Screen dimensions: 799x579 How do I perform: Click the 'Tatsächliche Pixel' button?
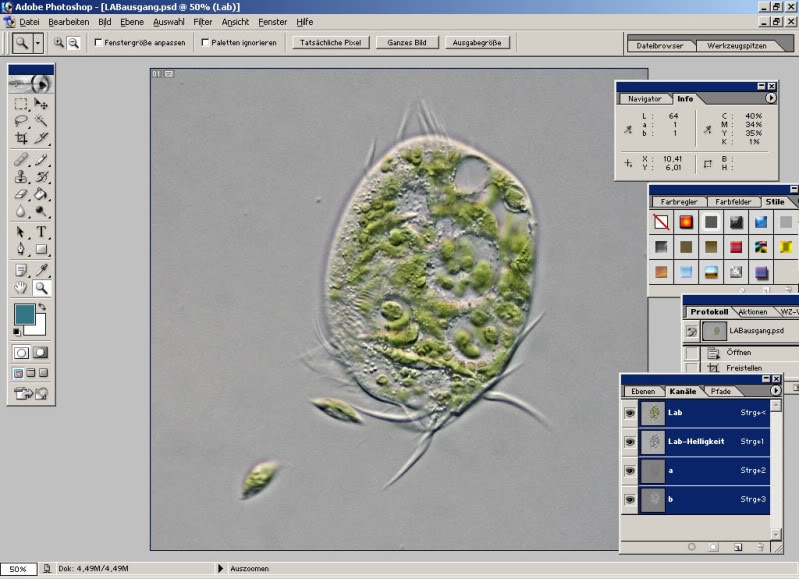(x=331, y=43)
